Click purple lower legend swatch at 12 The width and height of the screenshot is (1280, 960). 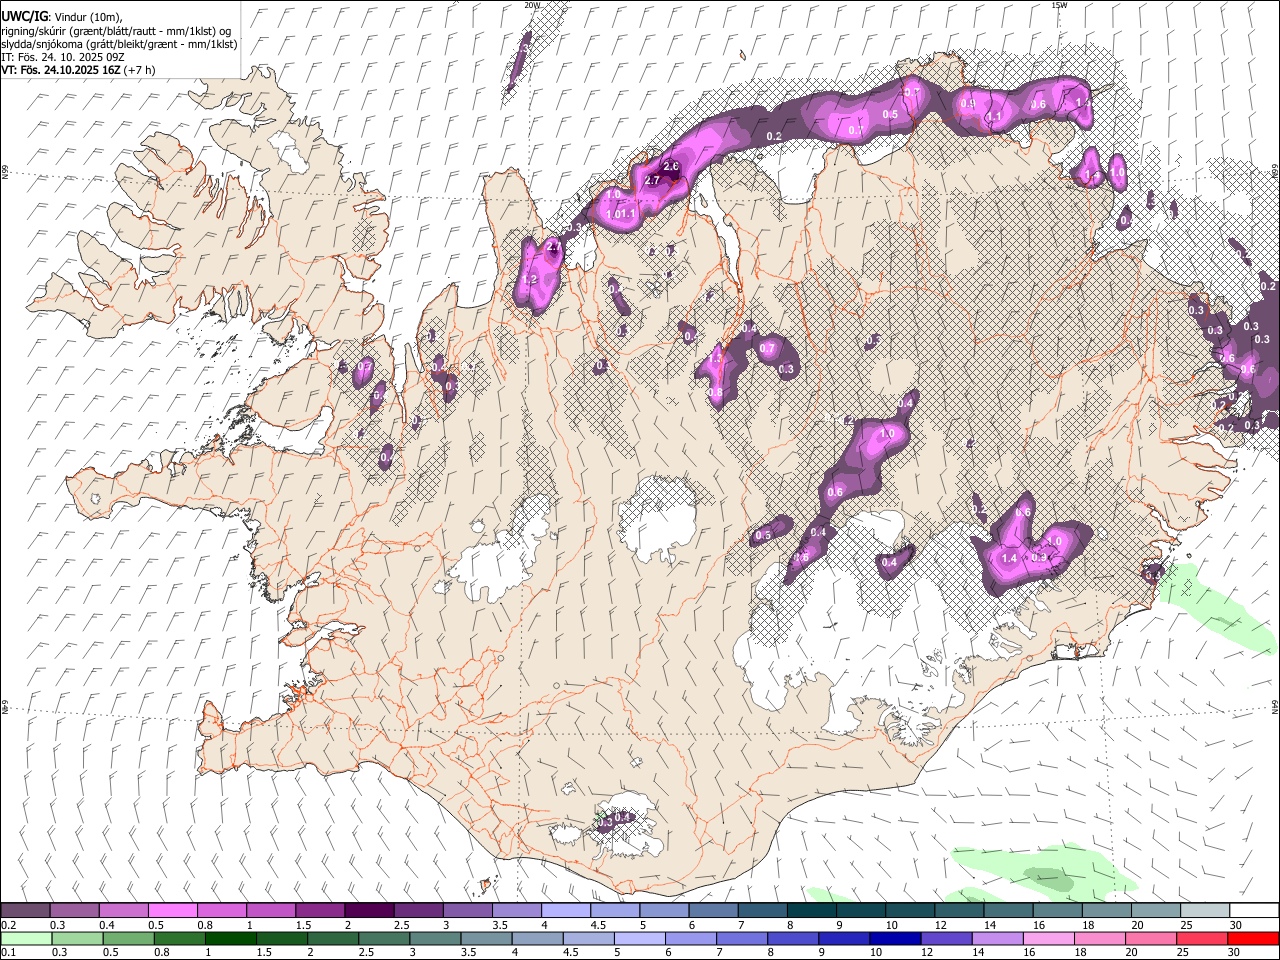click(x=946, y=938)
